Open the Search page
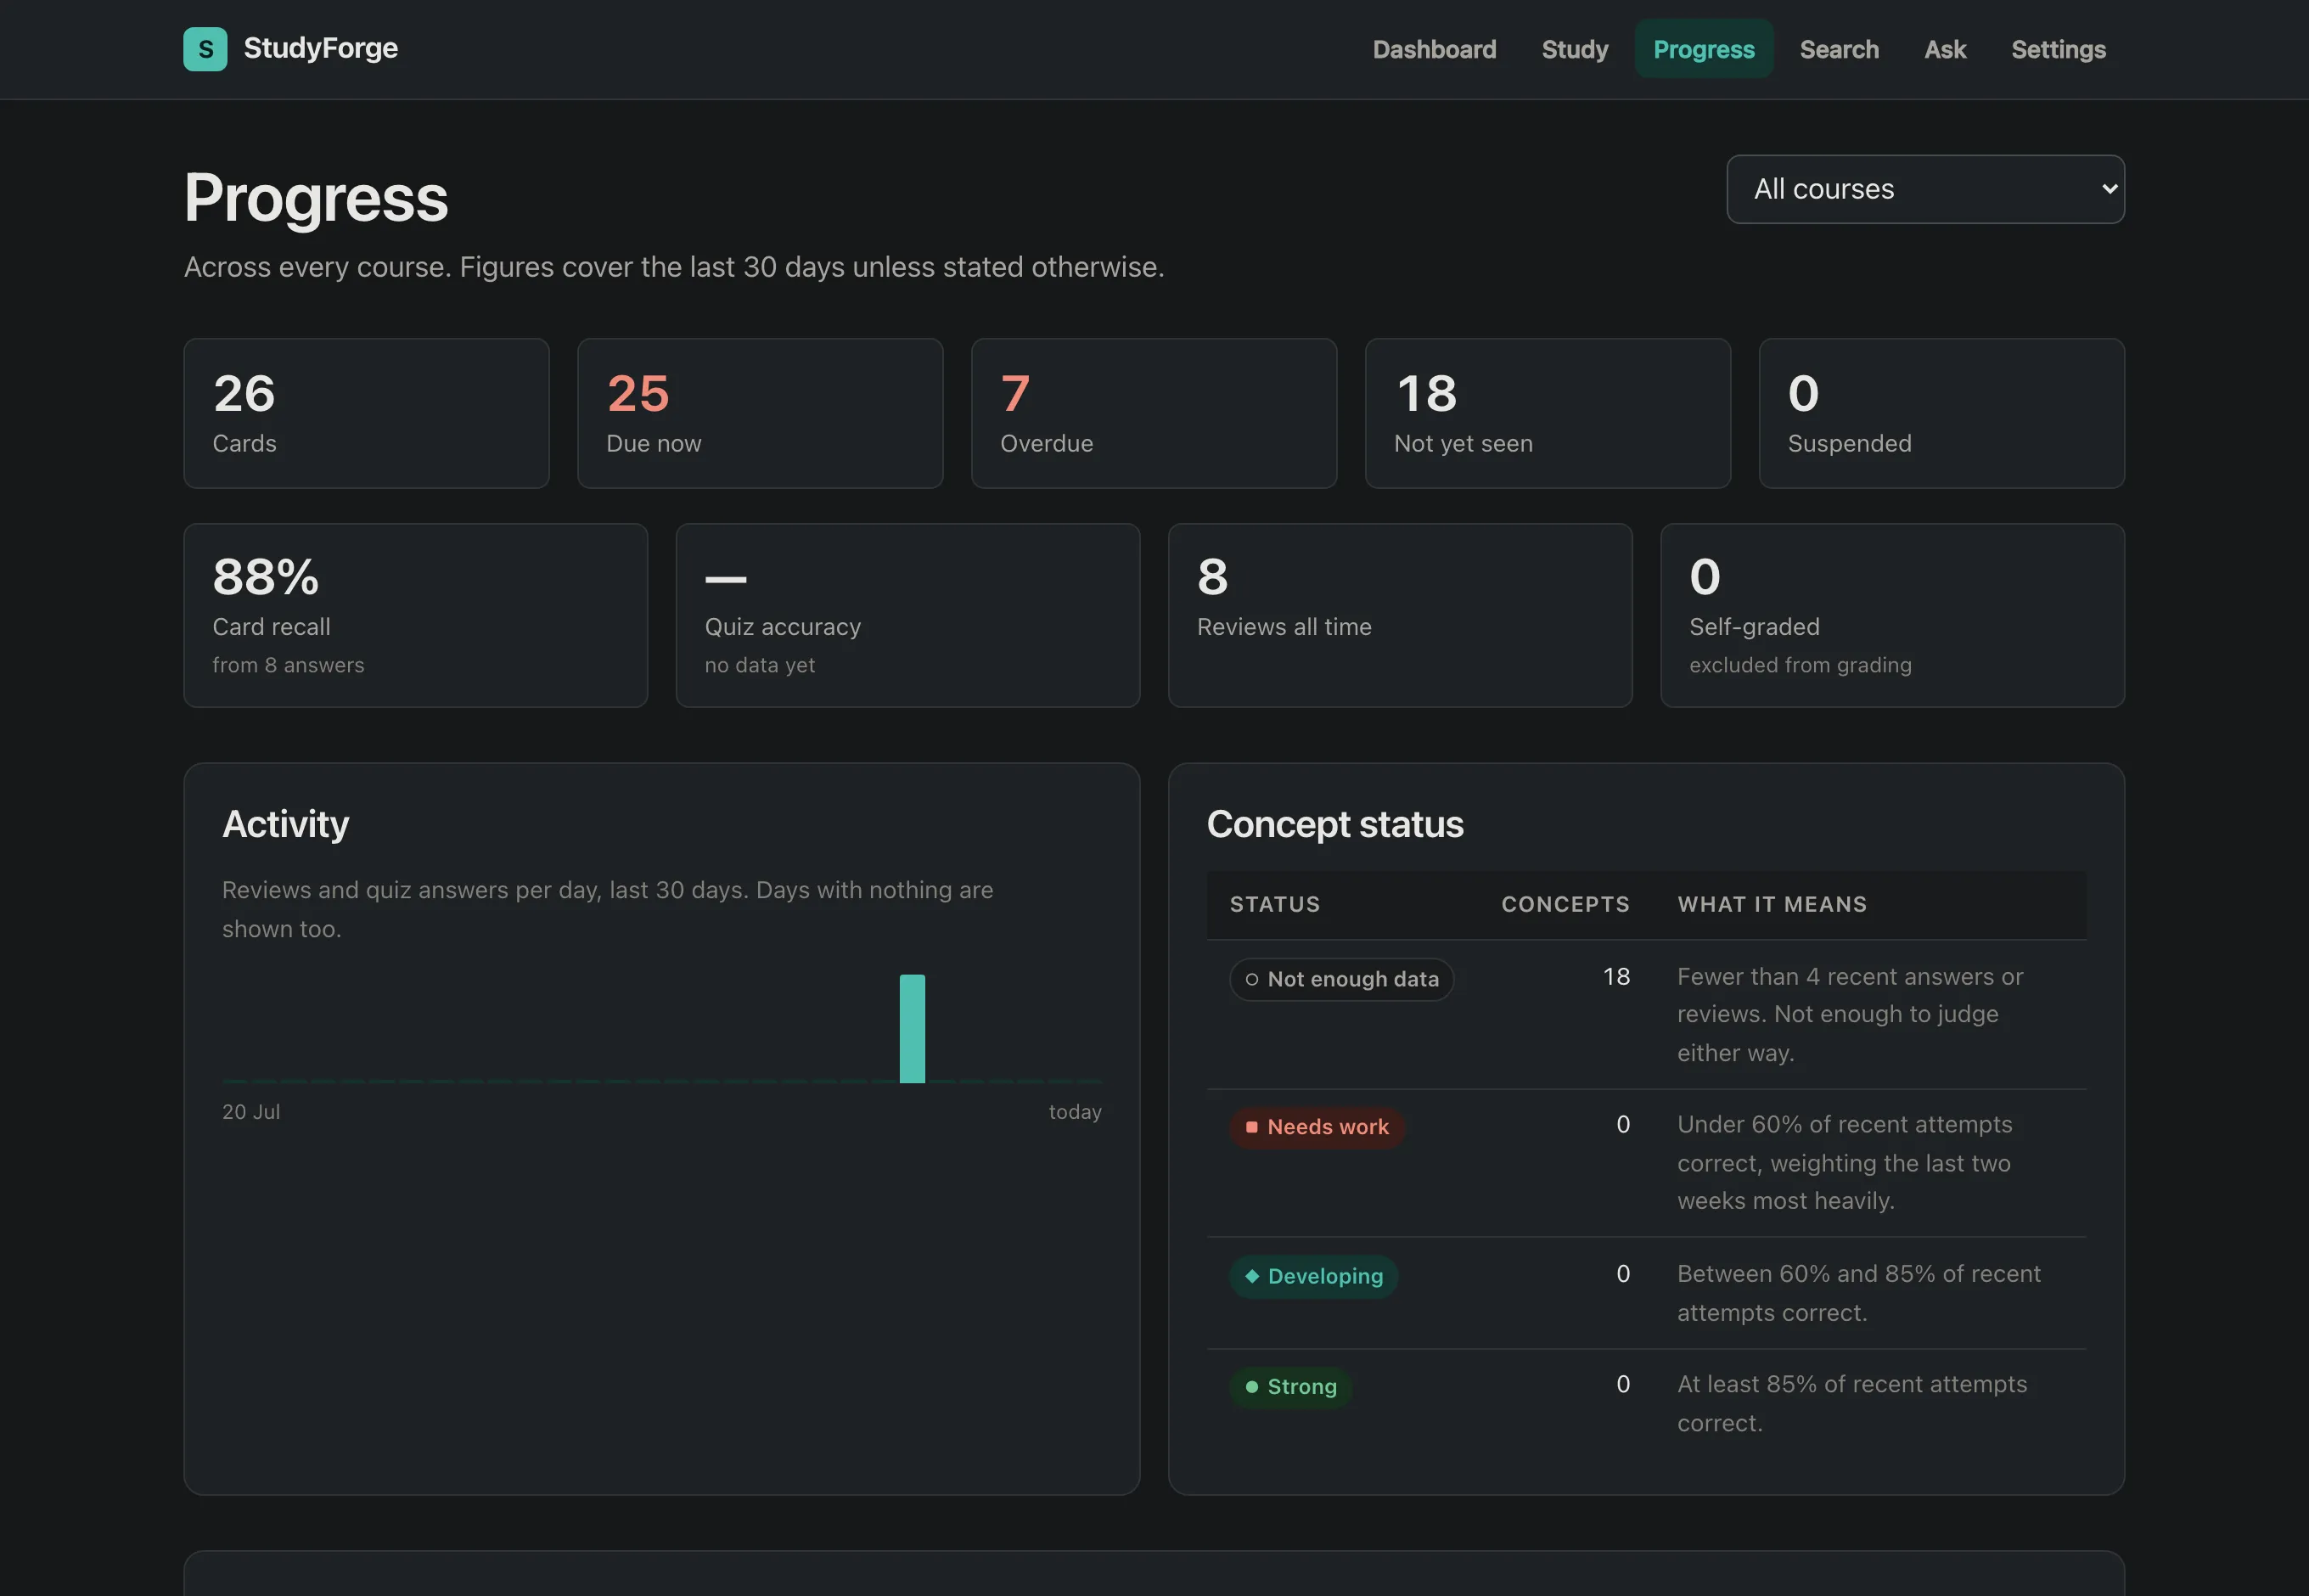 pos(1839,49)
